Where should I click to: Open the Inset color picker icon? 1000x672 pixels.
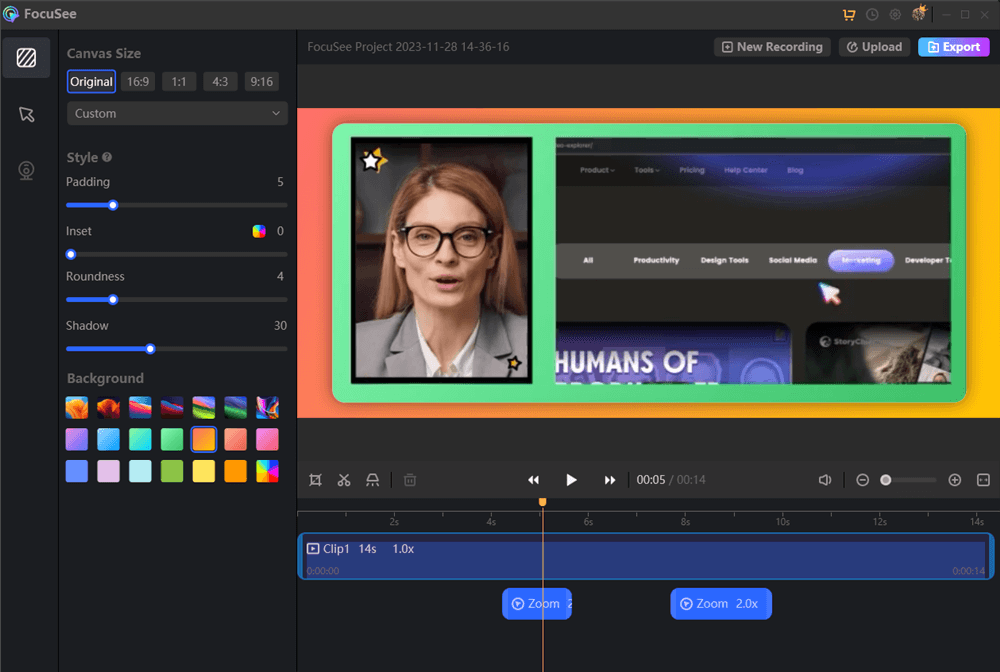[x=259, y=231]
